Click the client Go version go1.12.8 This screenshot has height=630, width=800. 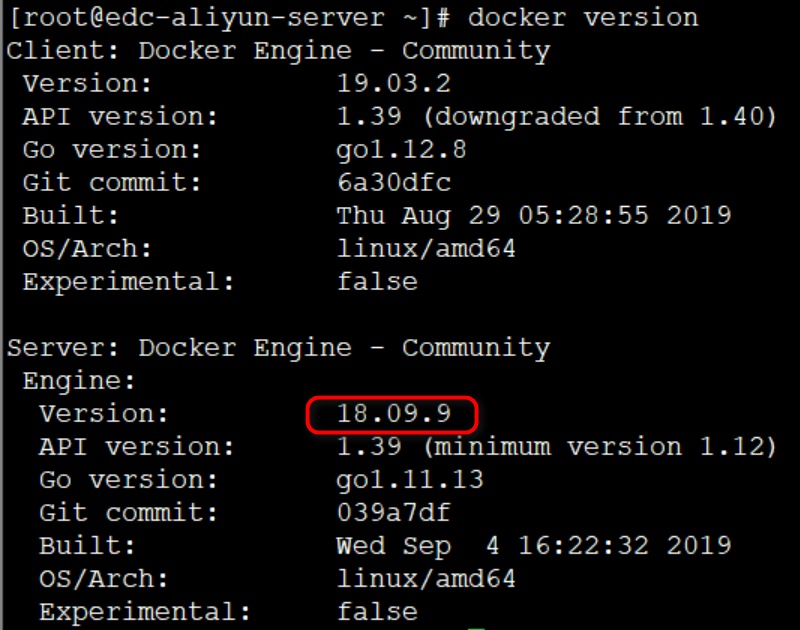[402, 149]
